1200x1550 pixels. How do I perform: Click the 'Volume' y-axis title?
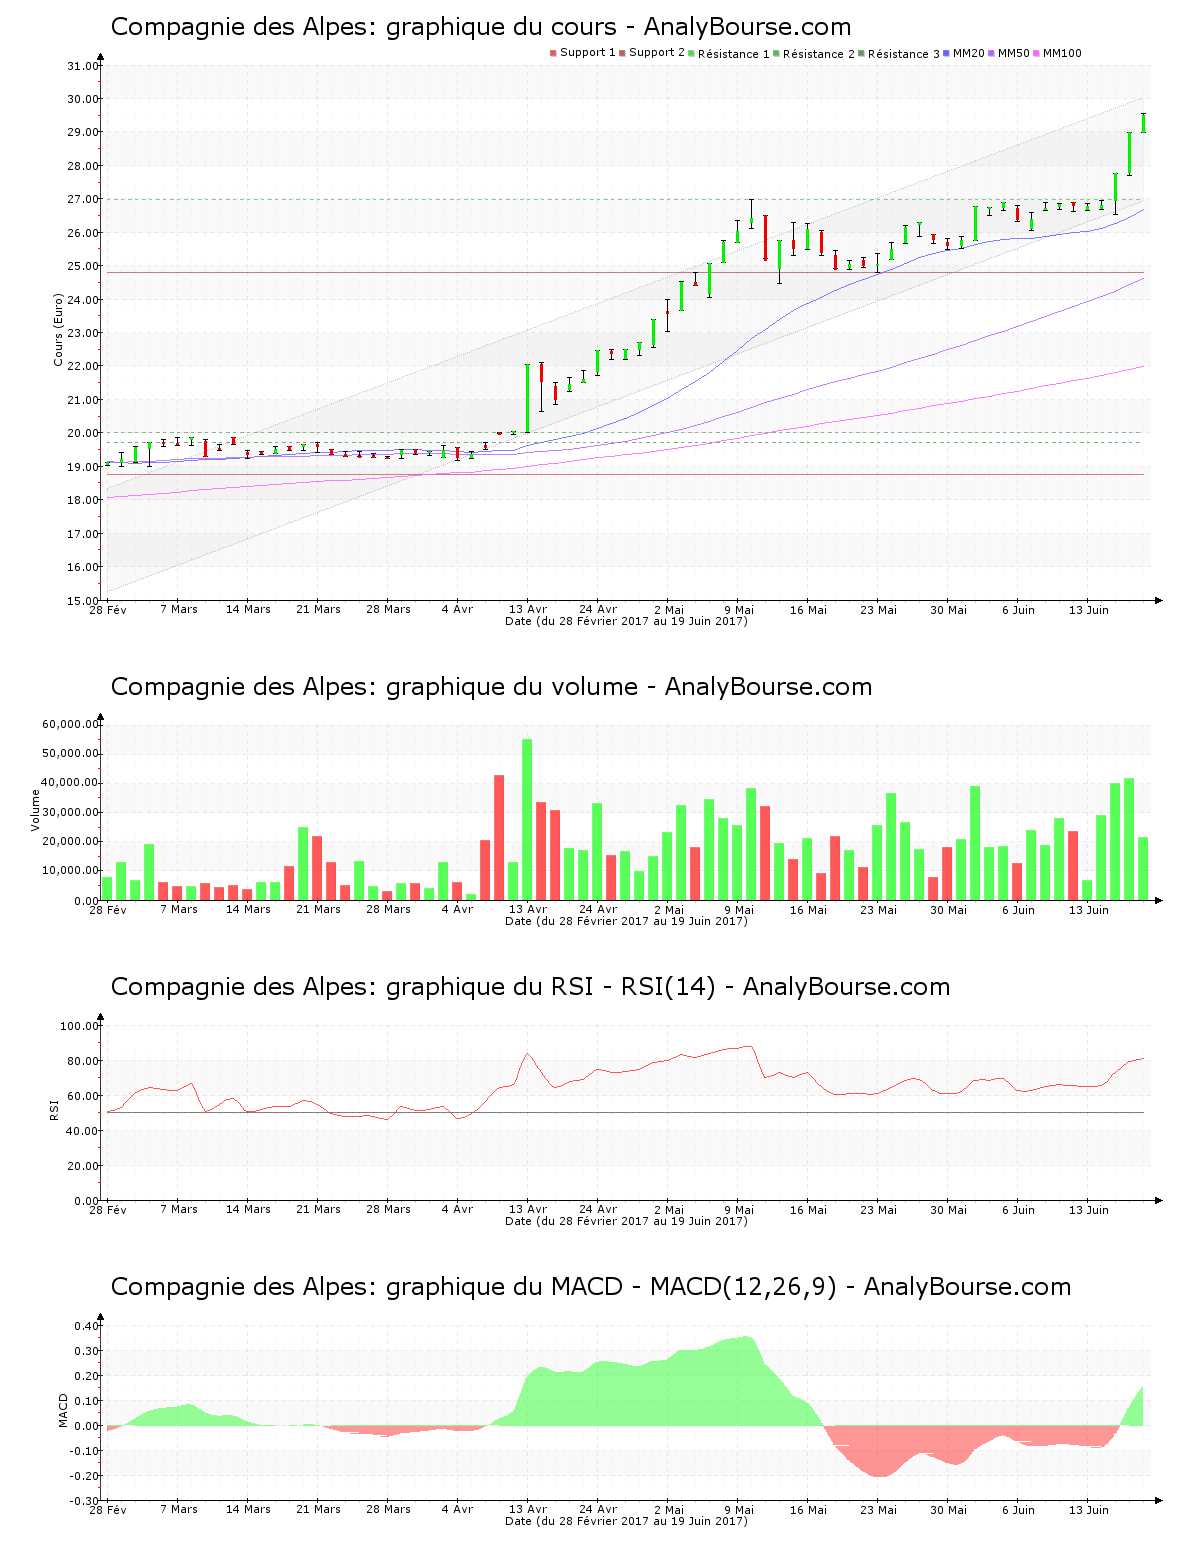pyautogui.click(x=36, y=810)
